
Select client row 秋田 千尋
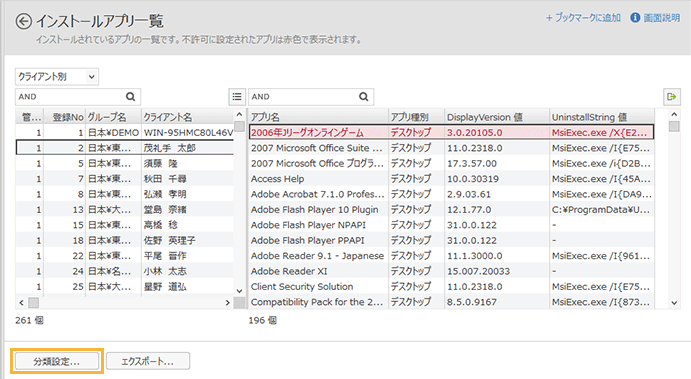click(x=125, y=179)
